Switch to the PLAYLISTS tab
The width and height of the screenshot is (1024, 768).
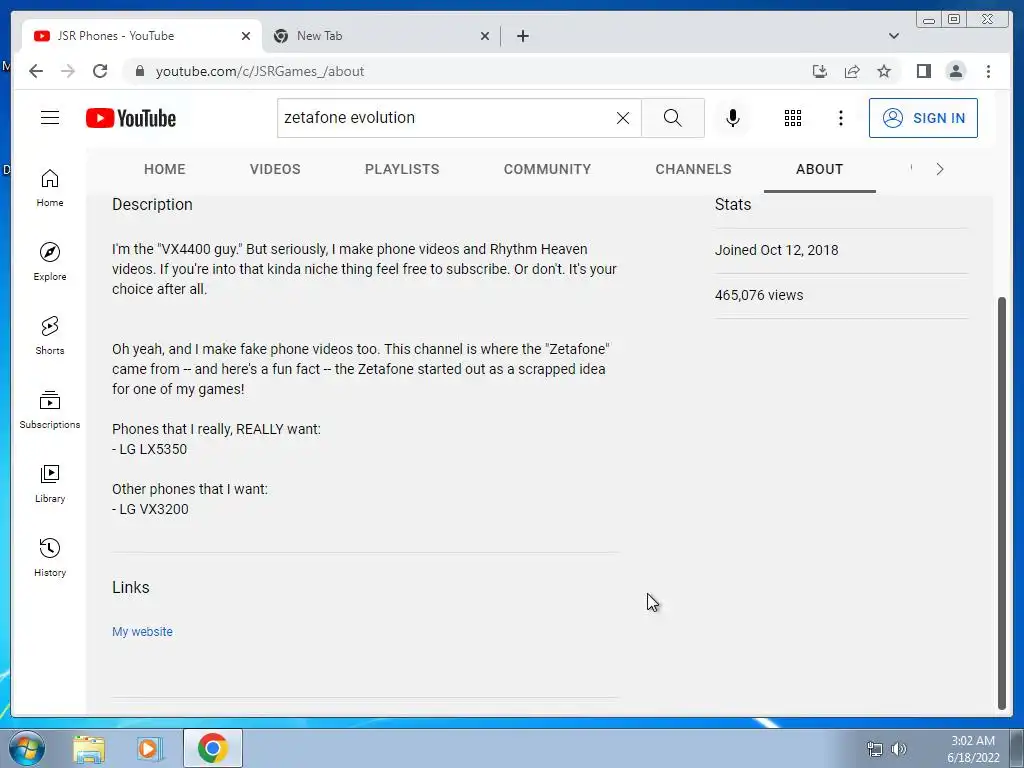click(x=402, y=169)
